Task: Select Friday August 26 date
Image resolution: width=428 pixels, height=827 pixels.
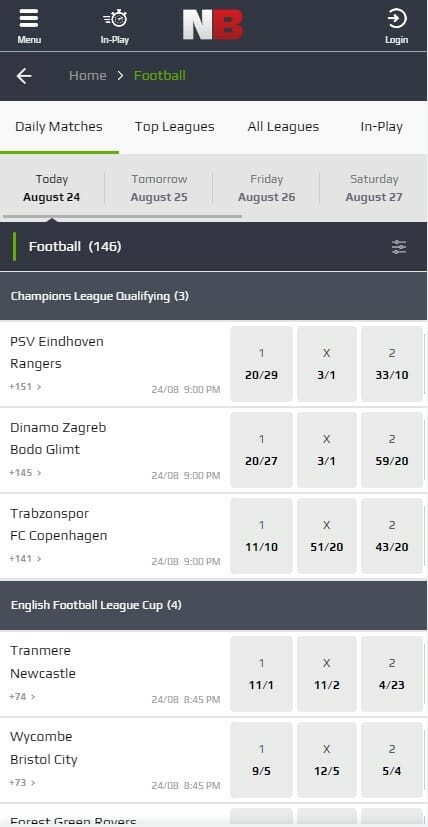Action: pyautogui.click(x=266, y=188)
